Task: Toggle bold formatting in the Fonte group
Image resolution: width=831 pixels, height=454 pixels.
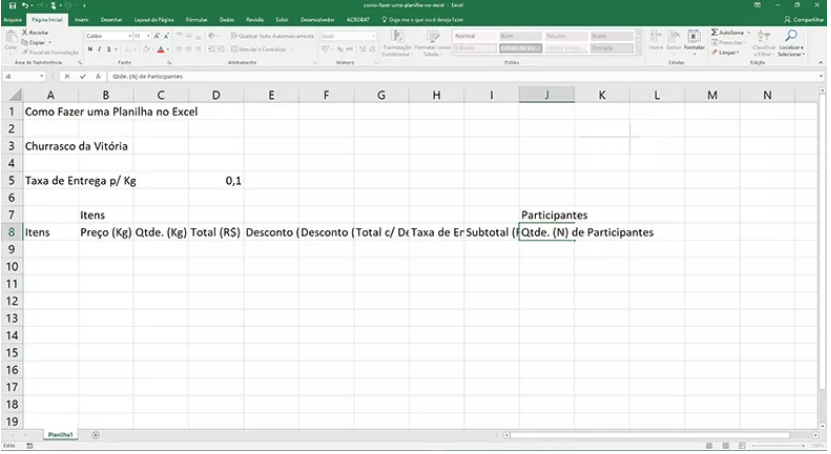Action: 90,49
